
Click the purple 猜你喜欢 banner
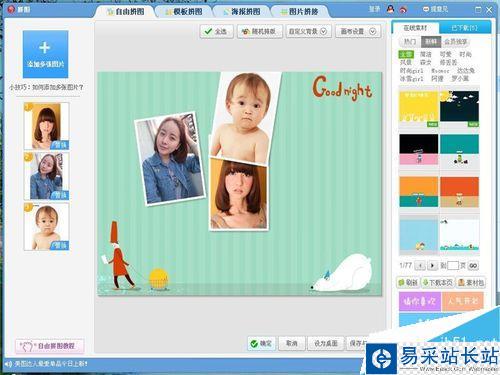(420, 302)
